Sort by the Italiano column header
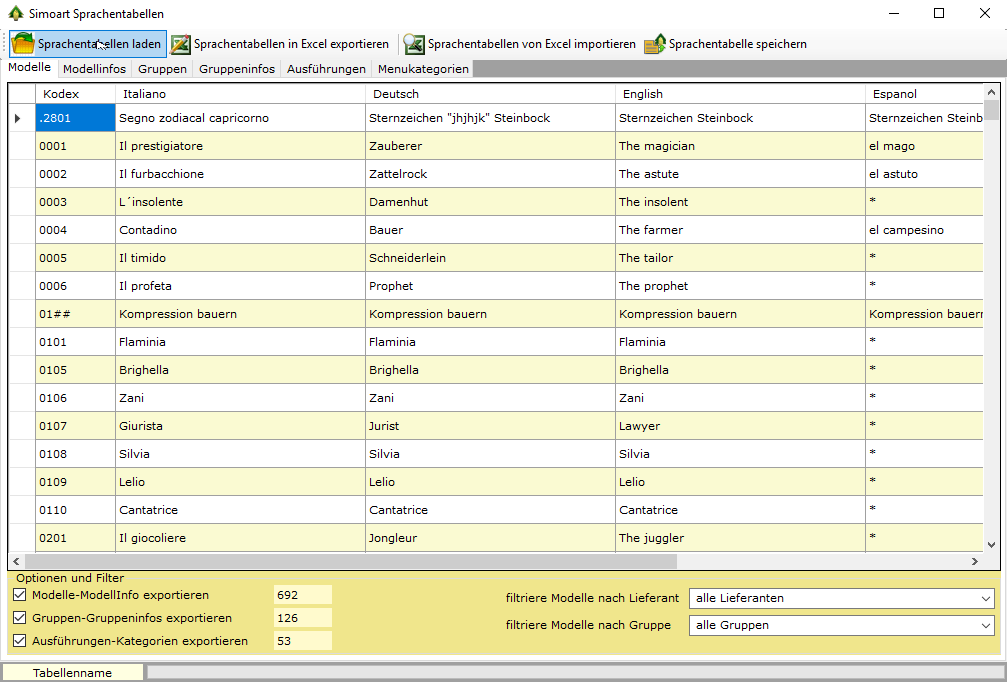This screenshot has height=682, width=1007. click(x=240, y=94)
